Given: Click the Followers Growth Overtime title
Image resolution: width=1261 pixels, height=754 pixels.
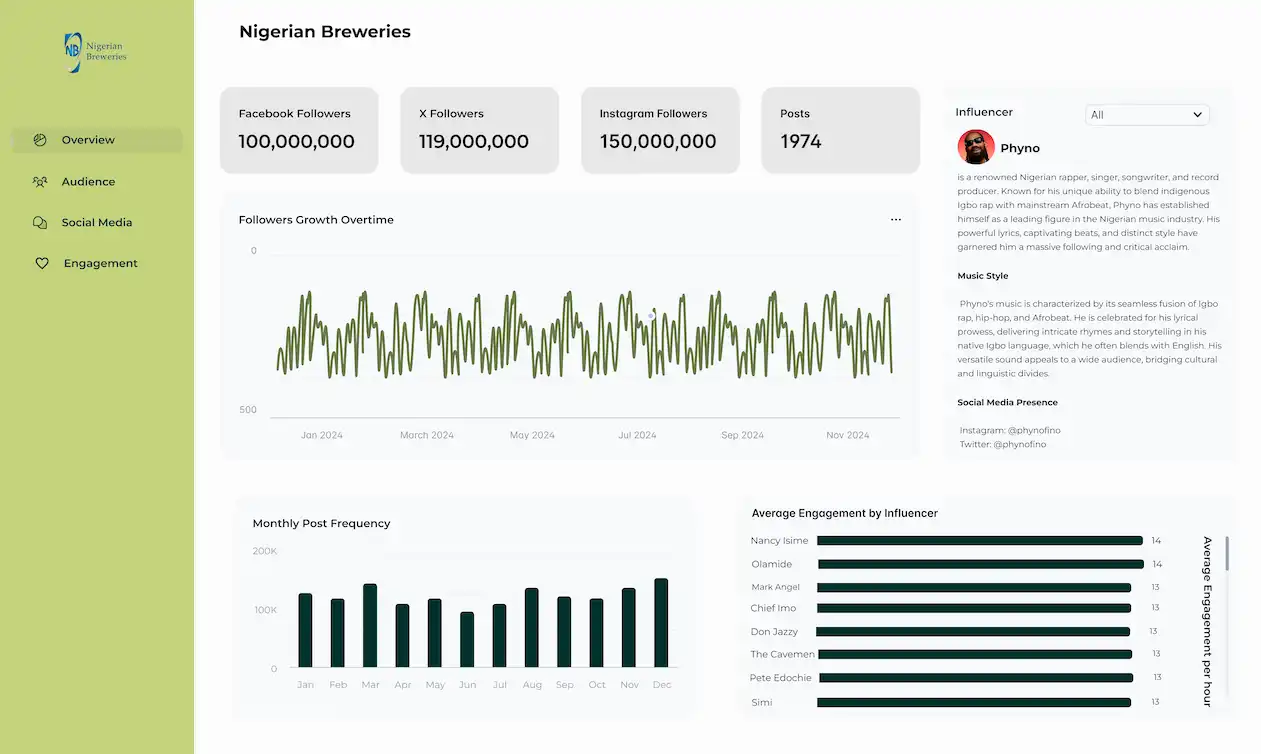Looking at the screenshot, I should coord(316,220).
